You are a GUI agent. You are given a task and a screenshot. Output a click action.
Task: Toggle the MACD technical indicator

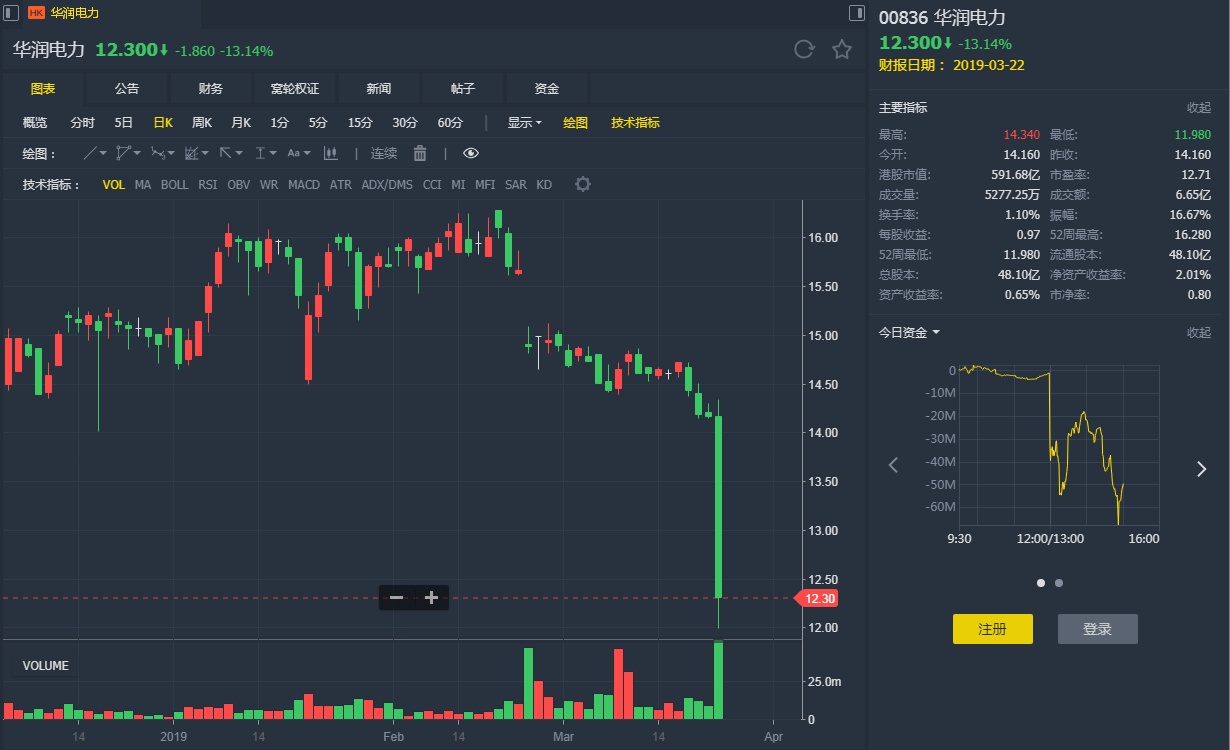304,185
